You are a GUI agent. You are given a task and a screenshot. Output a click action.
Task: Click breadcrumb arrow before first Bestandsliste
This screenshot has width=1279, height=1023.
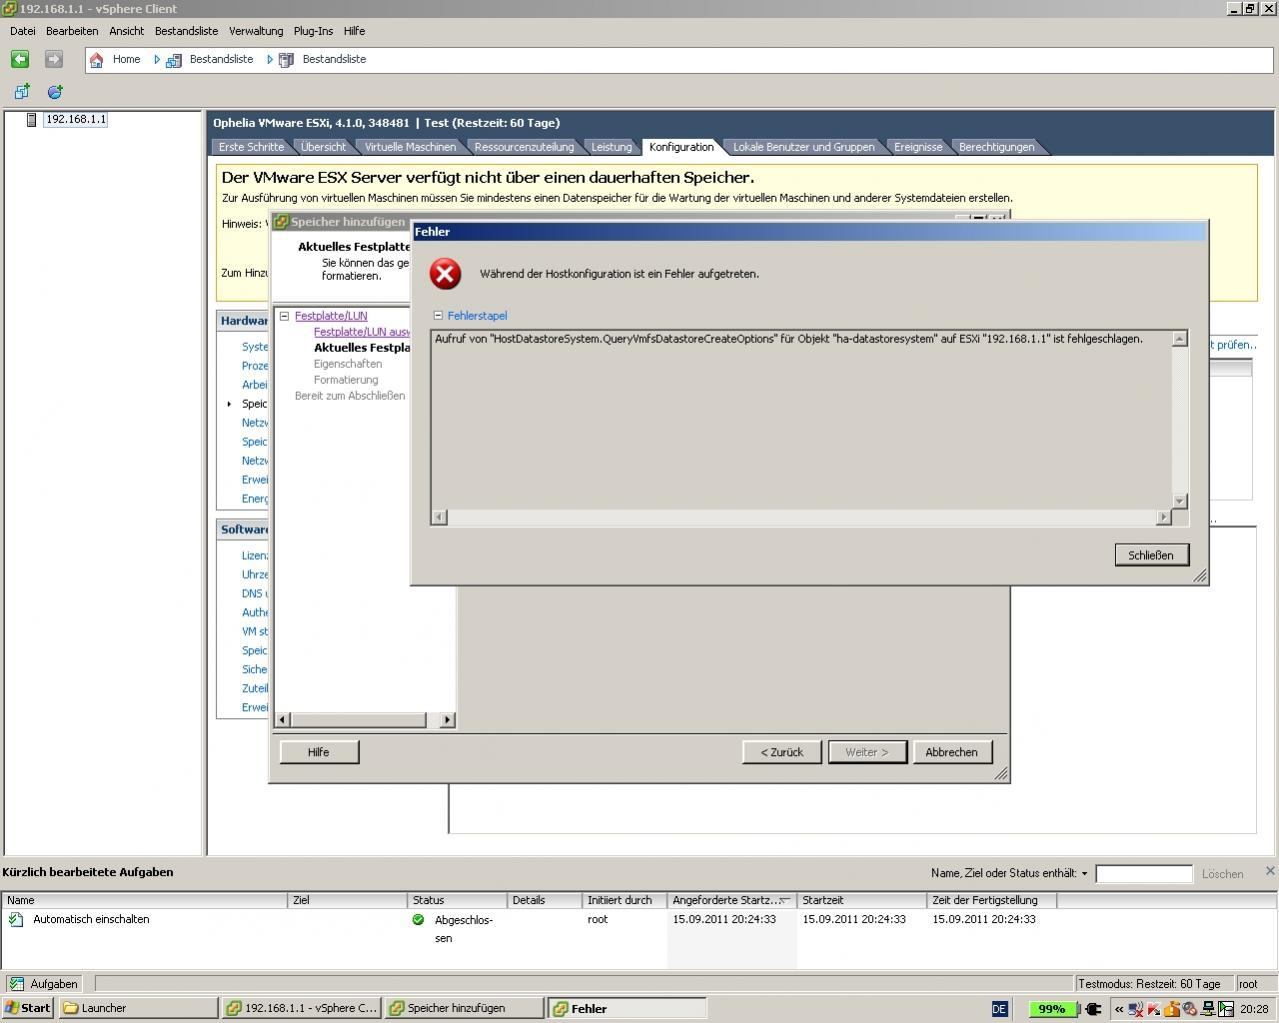157,60
